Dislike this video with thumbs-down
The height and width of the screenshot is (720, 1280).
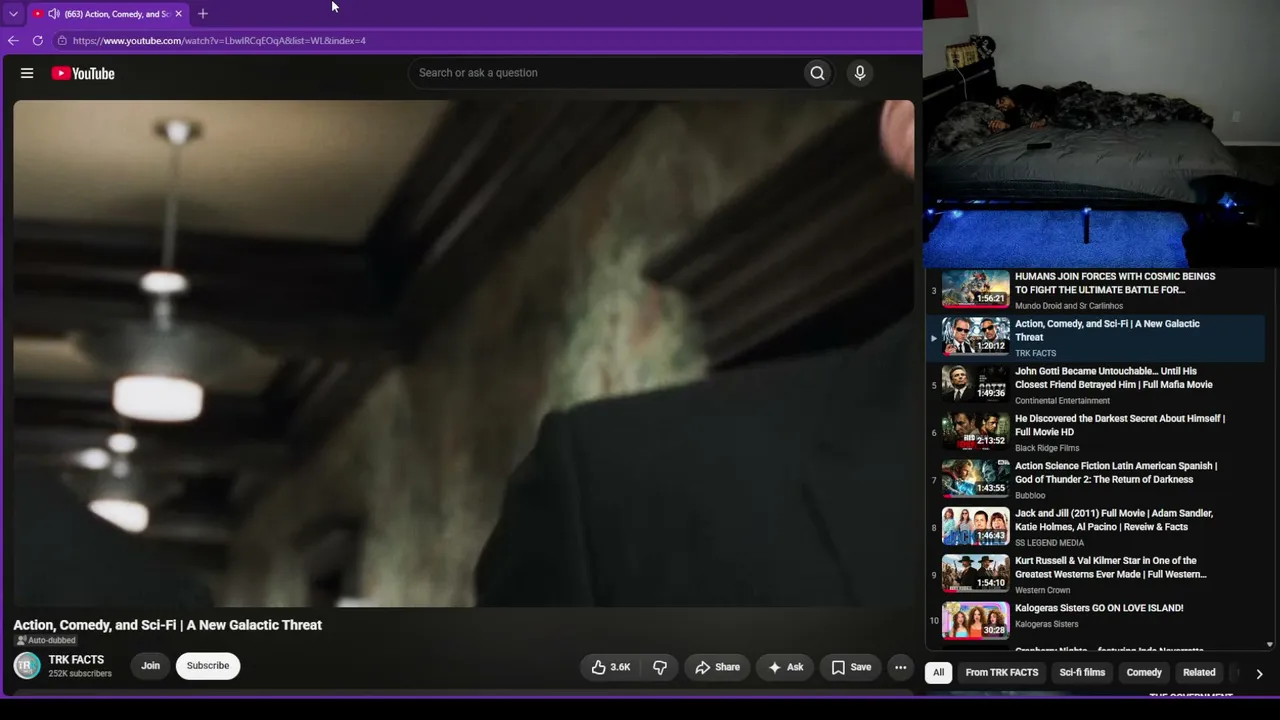coord(660,667)
